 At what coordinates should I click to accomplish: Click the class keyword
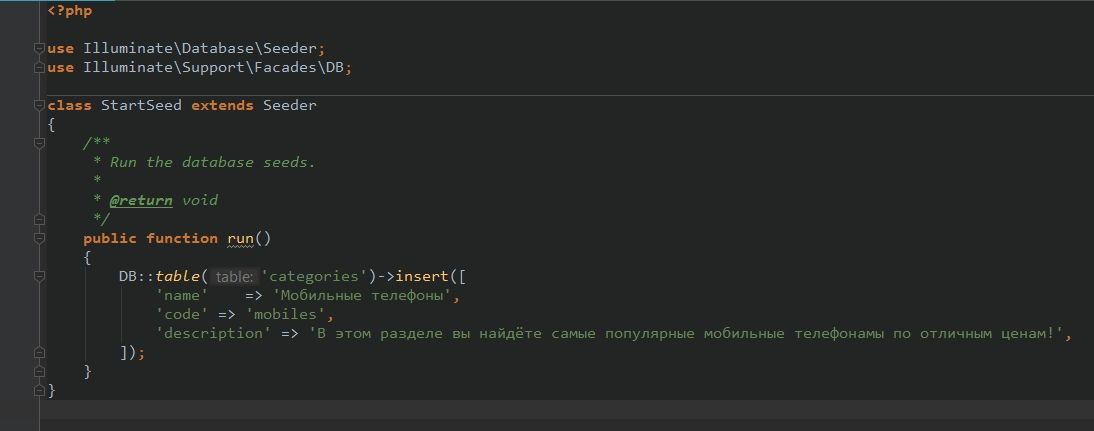[70, 105]
